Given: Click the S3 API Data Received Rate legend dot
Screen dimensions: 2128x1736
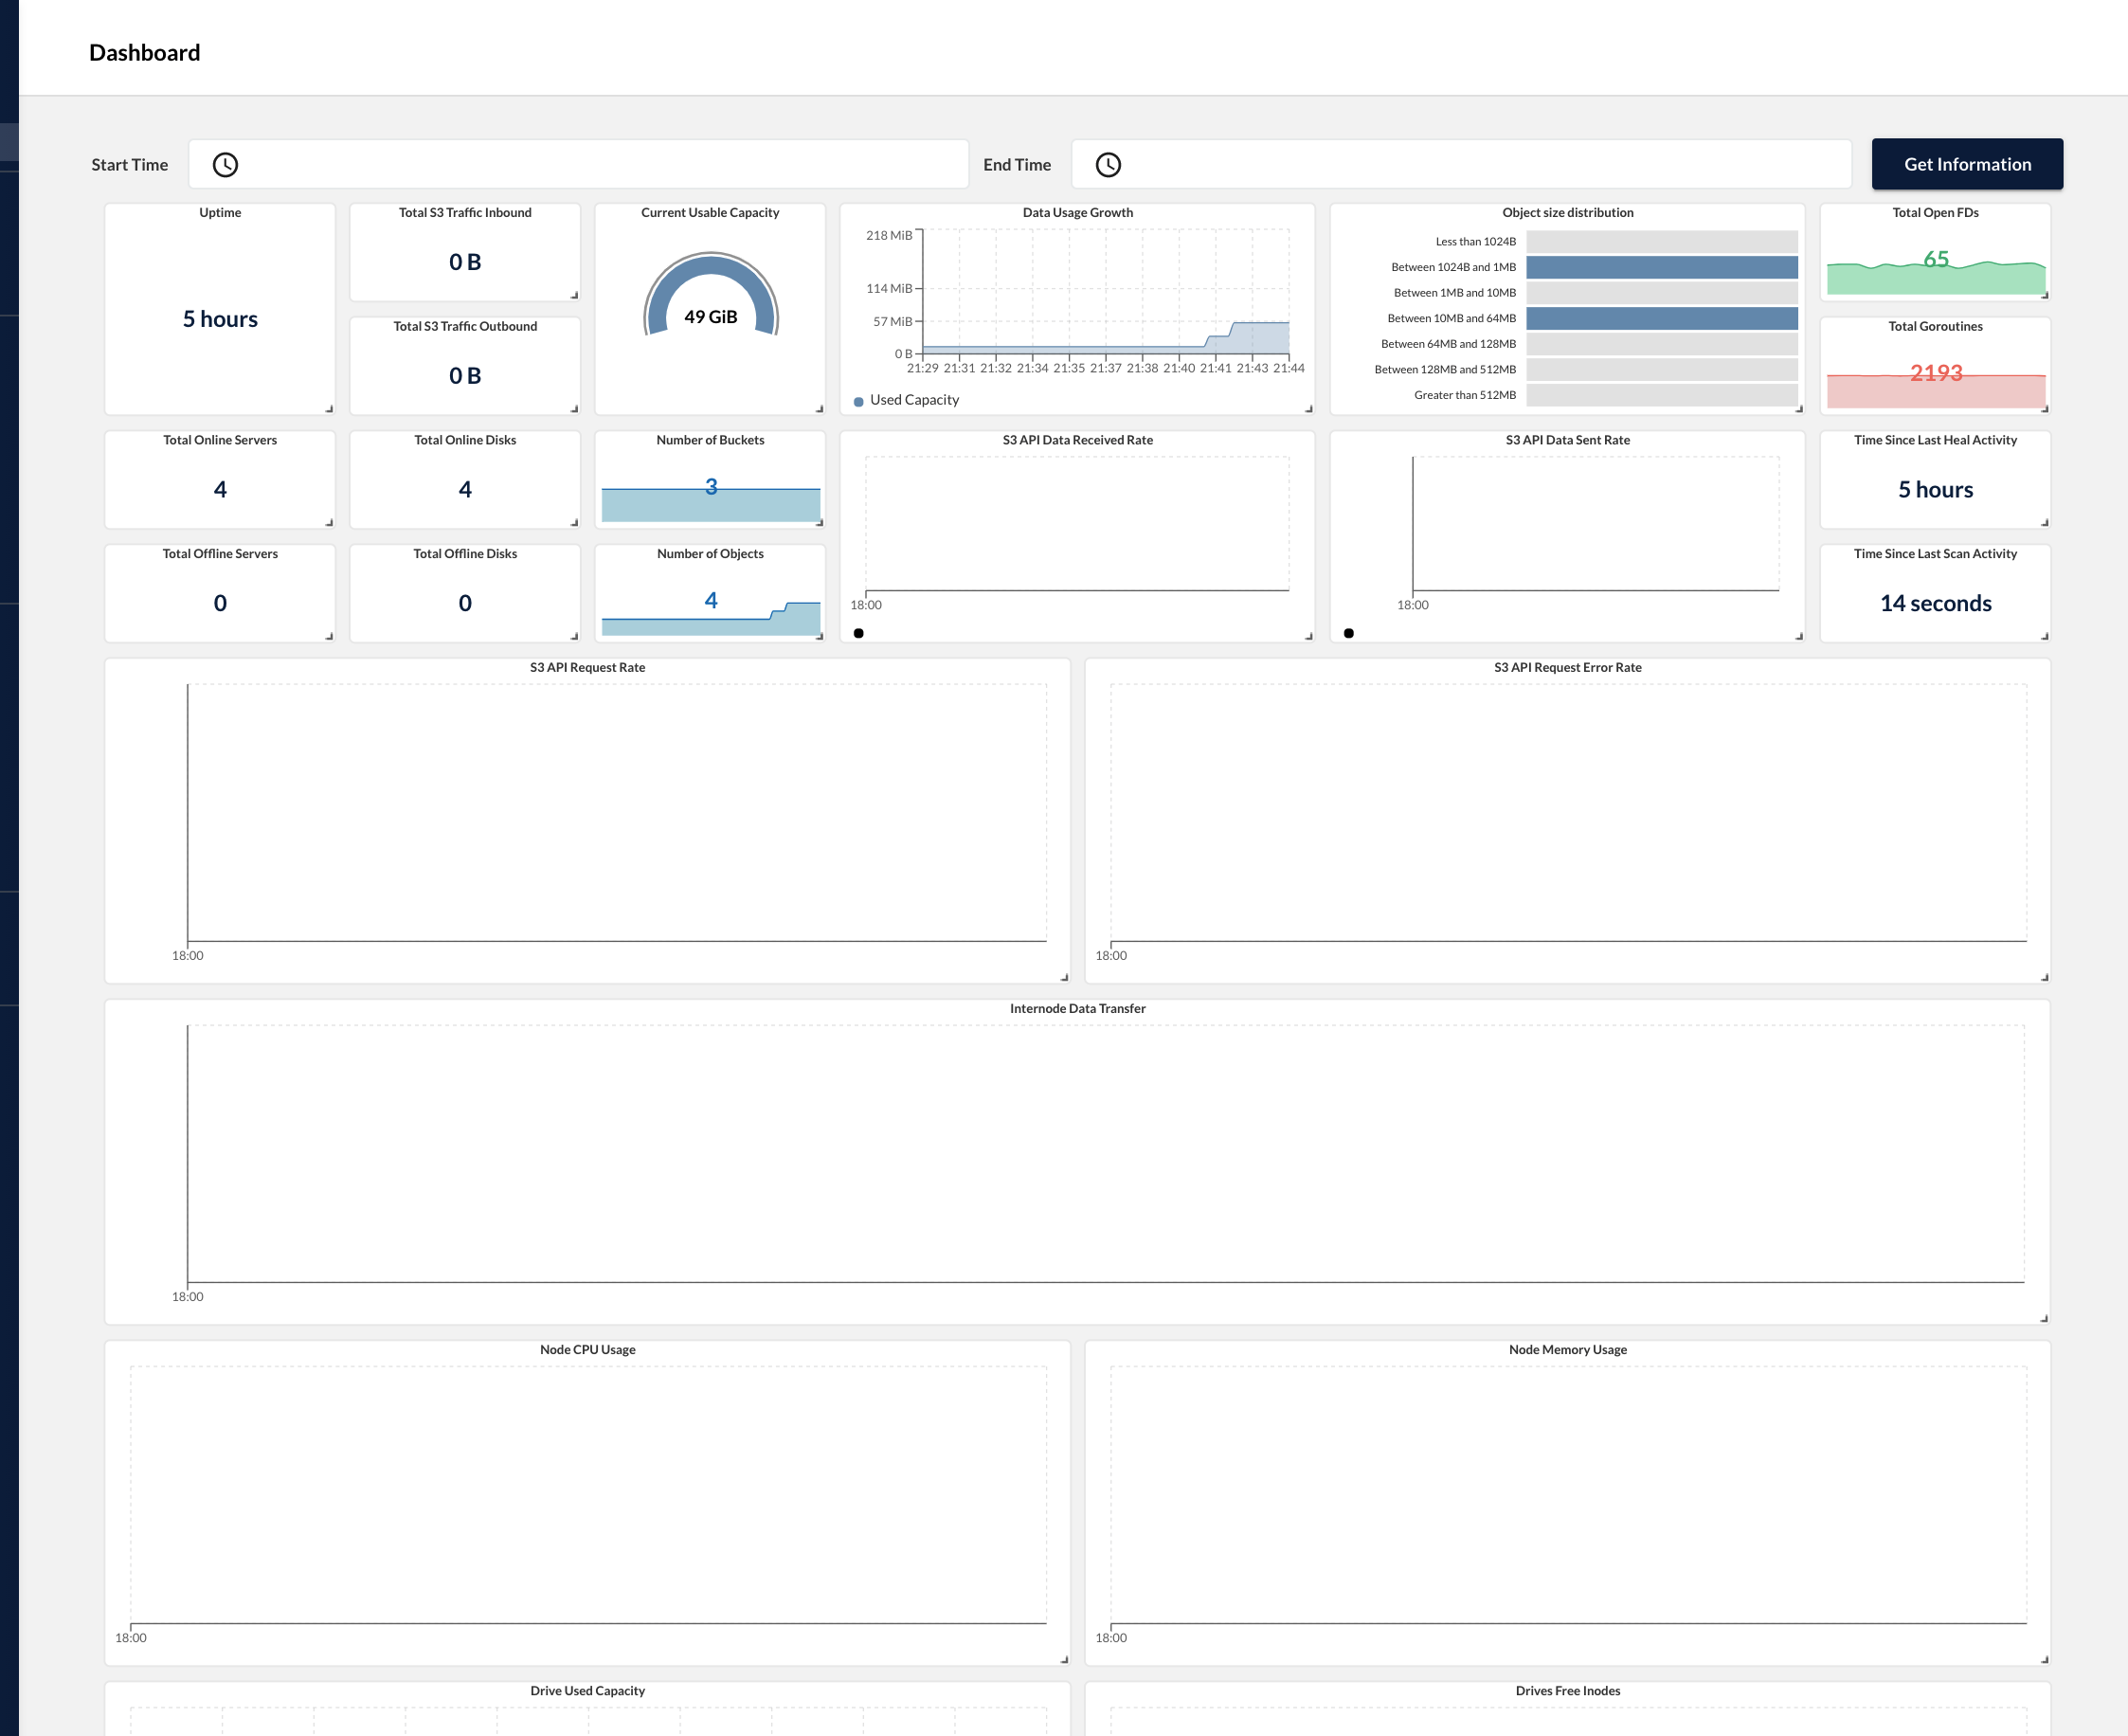Looking at the screenshot, I should click(x=859, y=633).
